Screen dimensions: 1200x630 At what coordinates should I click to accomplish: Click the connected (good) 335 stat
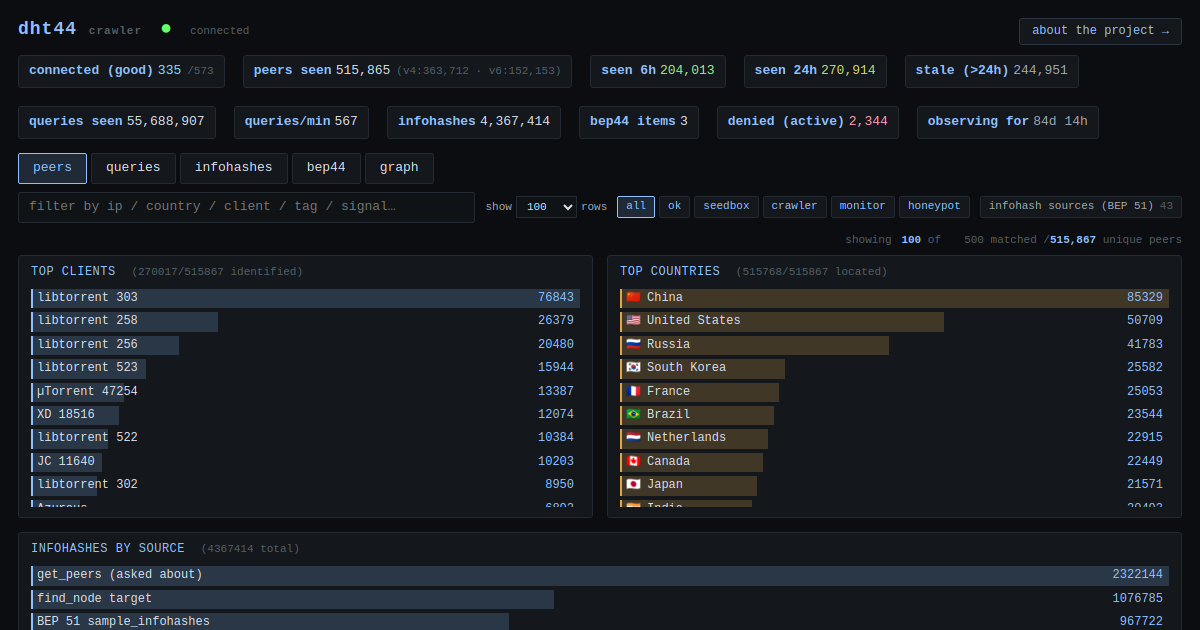(x=121, y=71)
